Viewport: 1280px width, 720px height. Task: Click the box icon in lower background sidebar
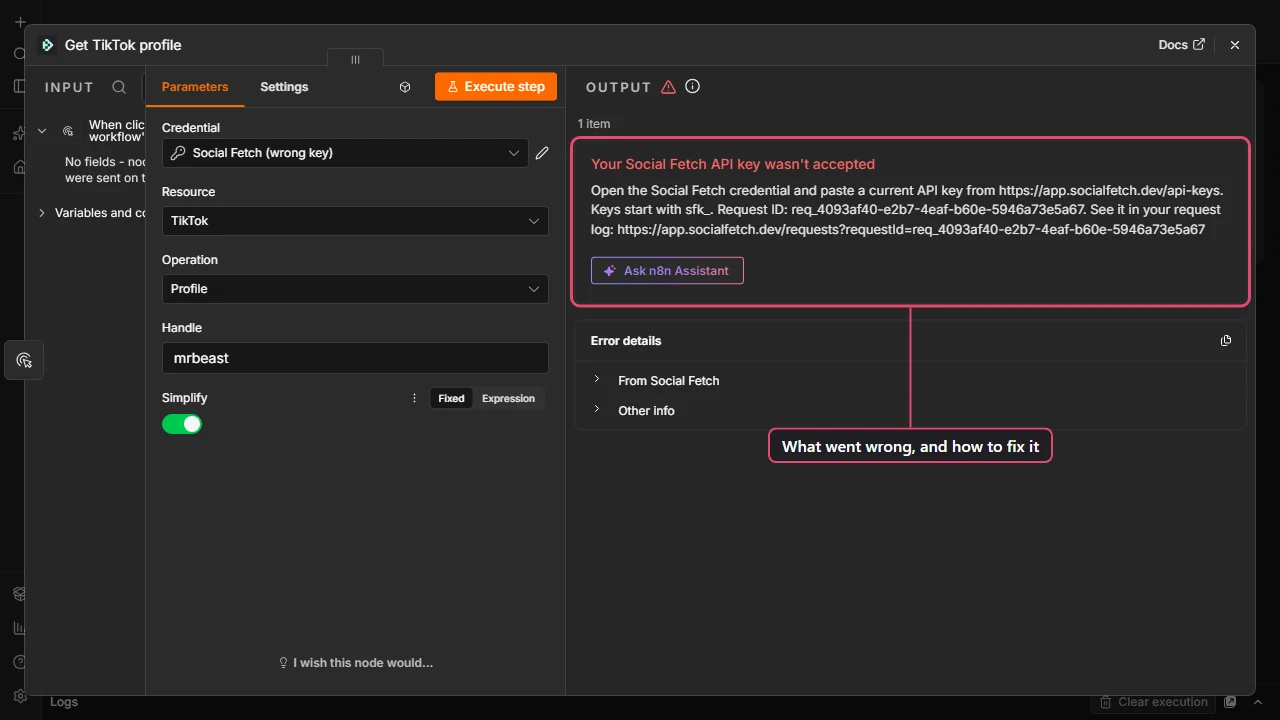tap(19, 594)
